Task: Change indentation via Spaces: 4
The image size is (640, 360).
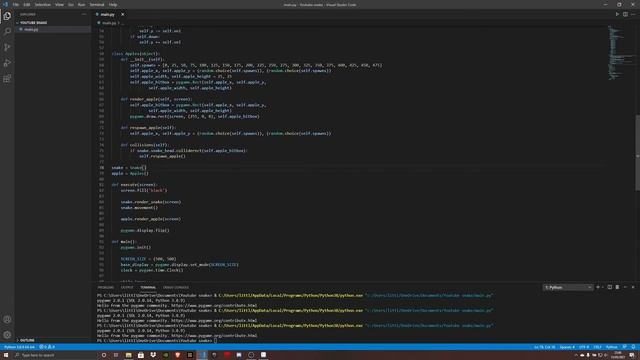Action: pyautogui.click(x=567, y=347)
